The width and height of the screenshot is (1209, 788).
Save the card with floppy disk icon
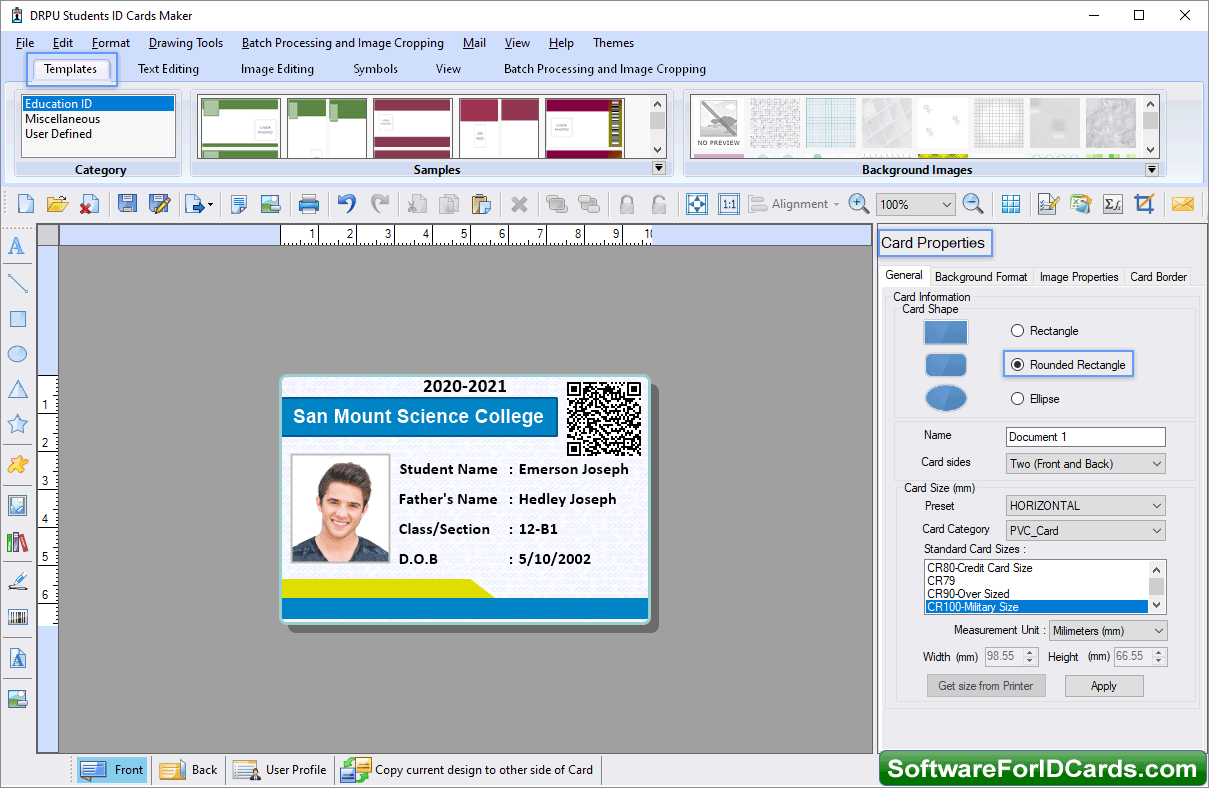point(128,204)
